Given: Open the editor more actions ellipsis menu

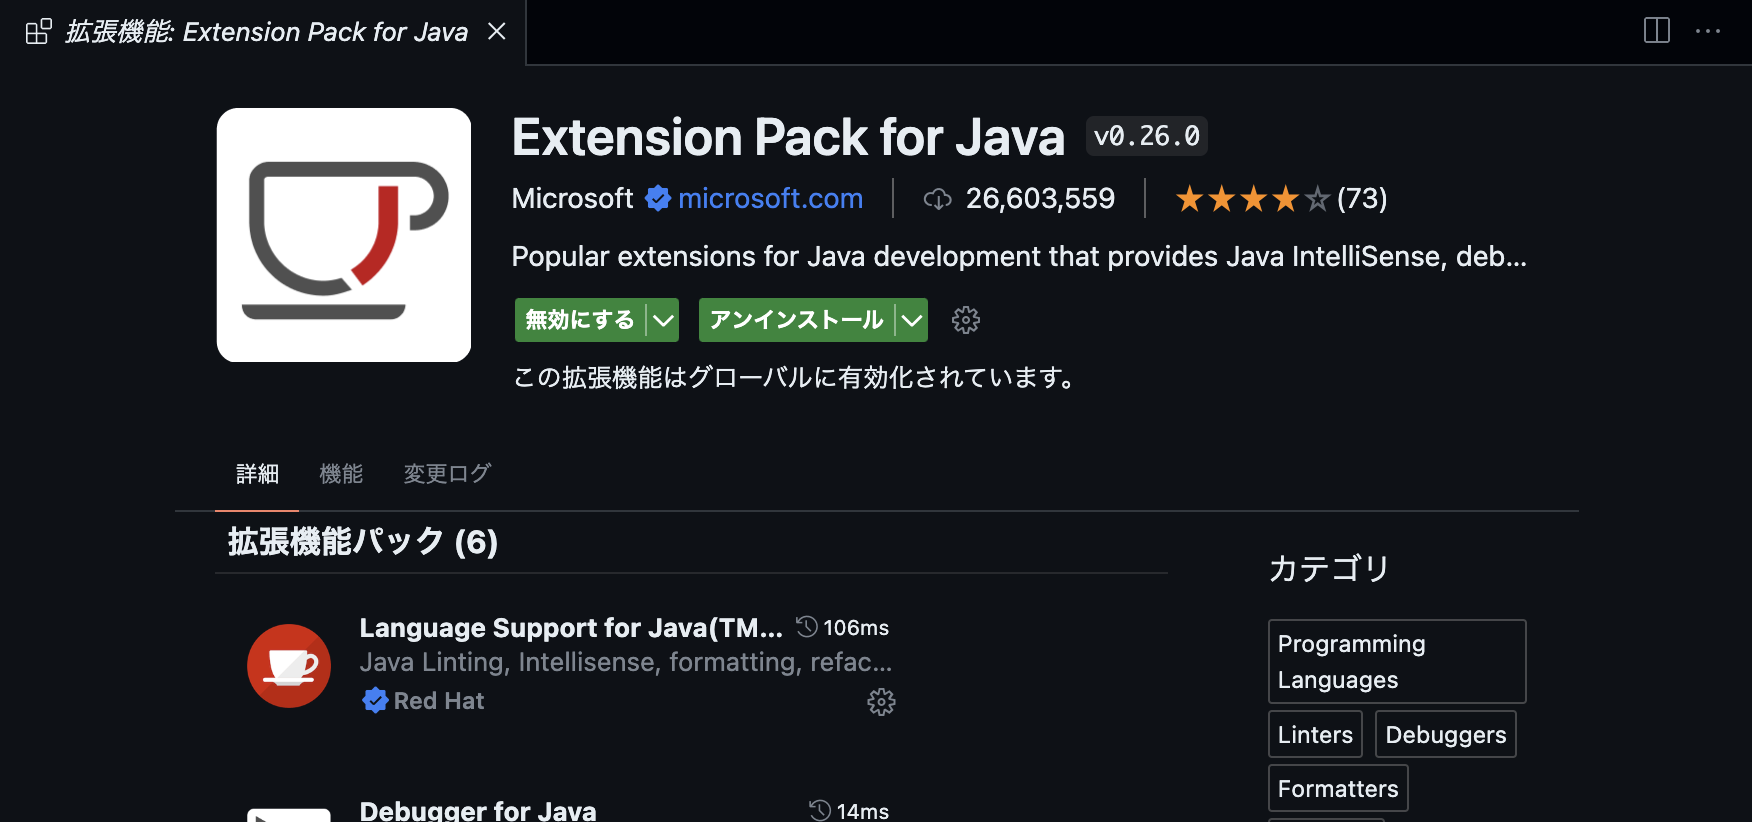Looking at the screenshot, I should coord(1709,31).
